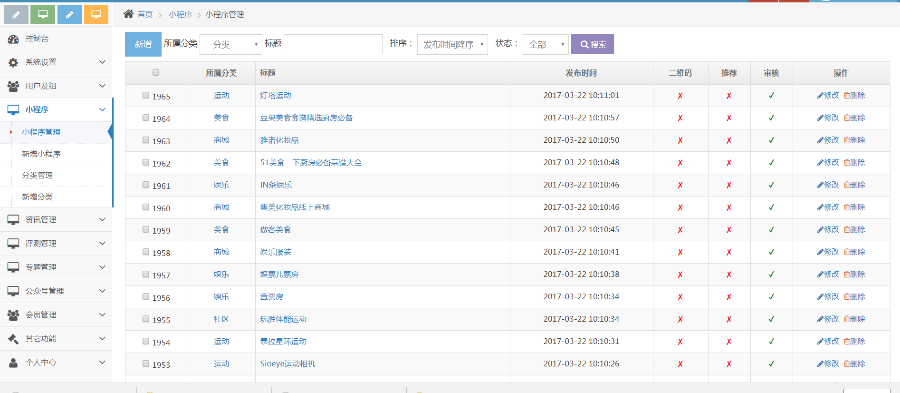Screen dimensions: 900x393
Task: Click the 用户及组 users icon
Action: click(x=13, y=86)
